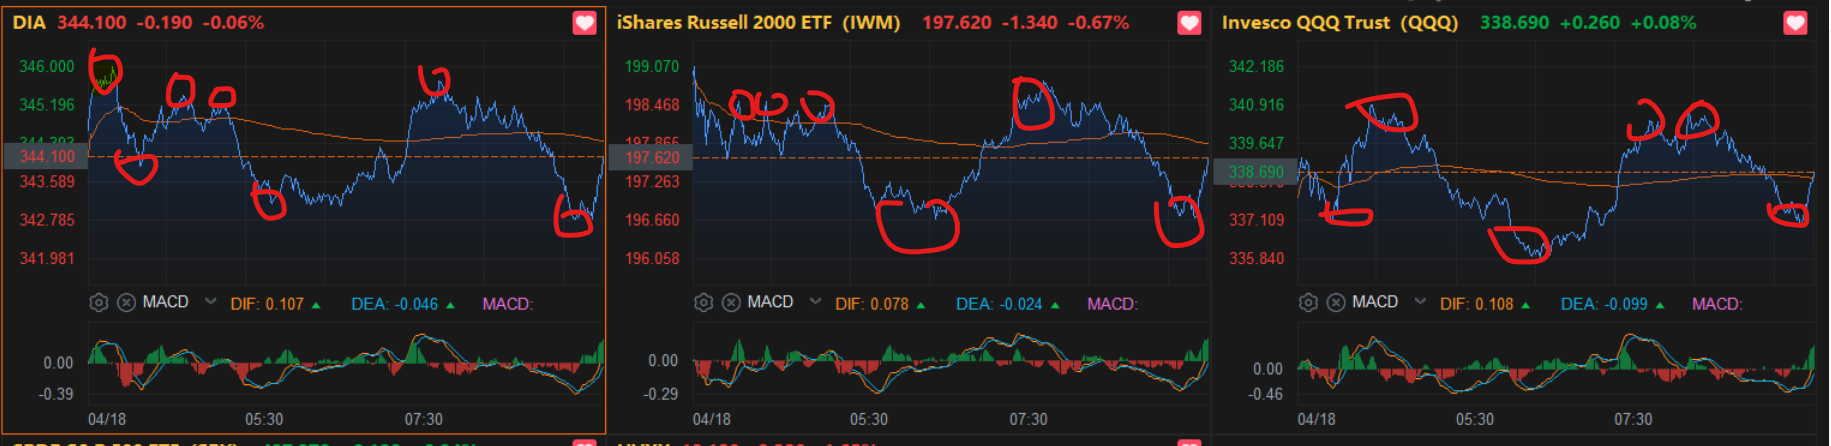
Task: Expand the MACD indicator dropdown on DIA chart
Action: coord(210,301)
